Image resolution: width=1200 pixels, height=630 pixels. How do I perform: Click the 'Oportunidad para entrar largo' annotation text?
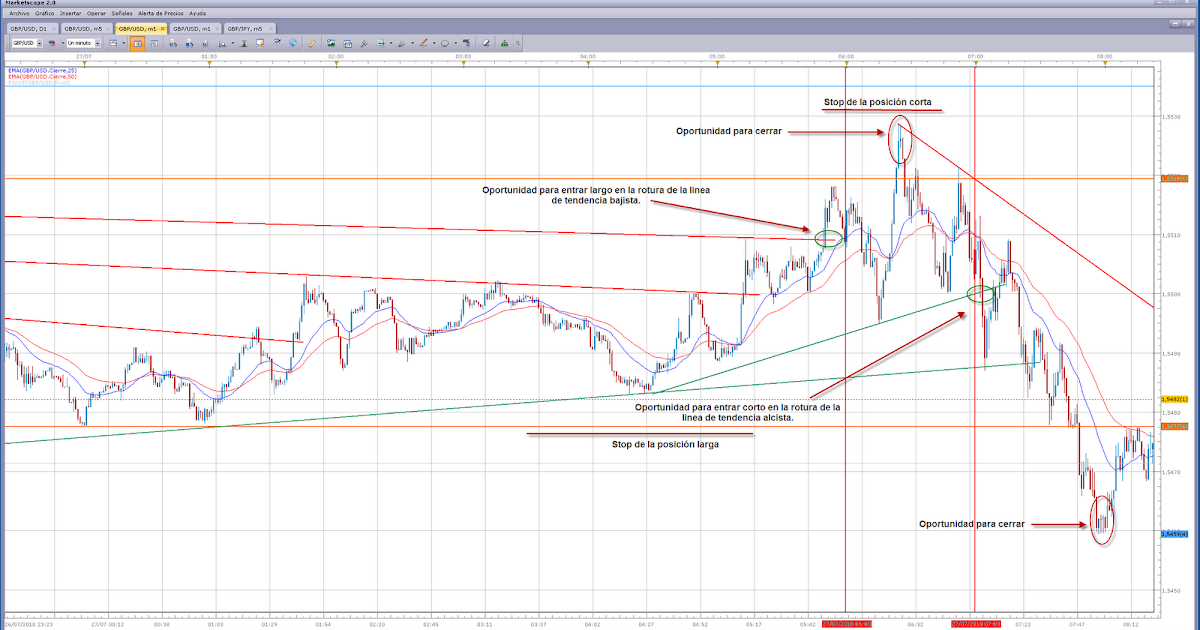click(596, 195)
